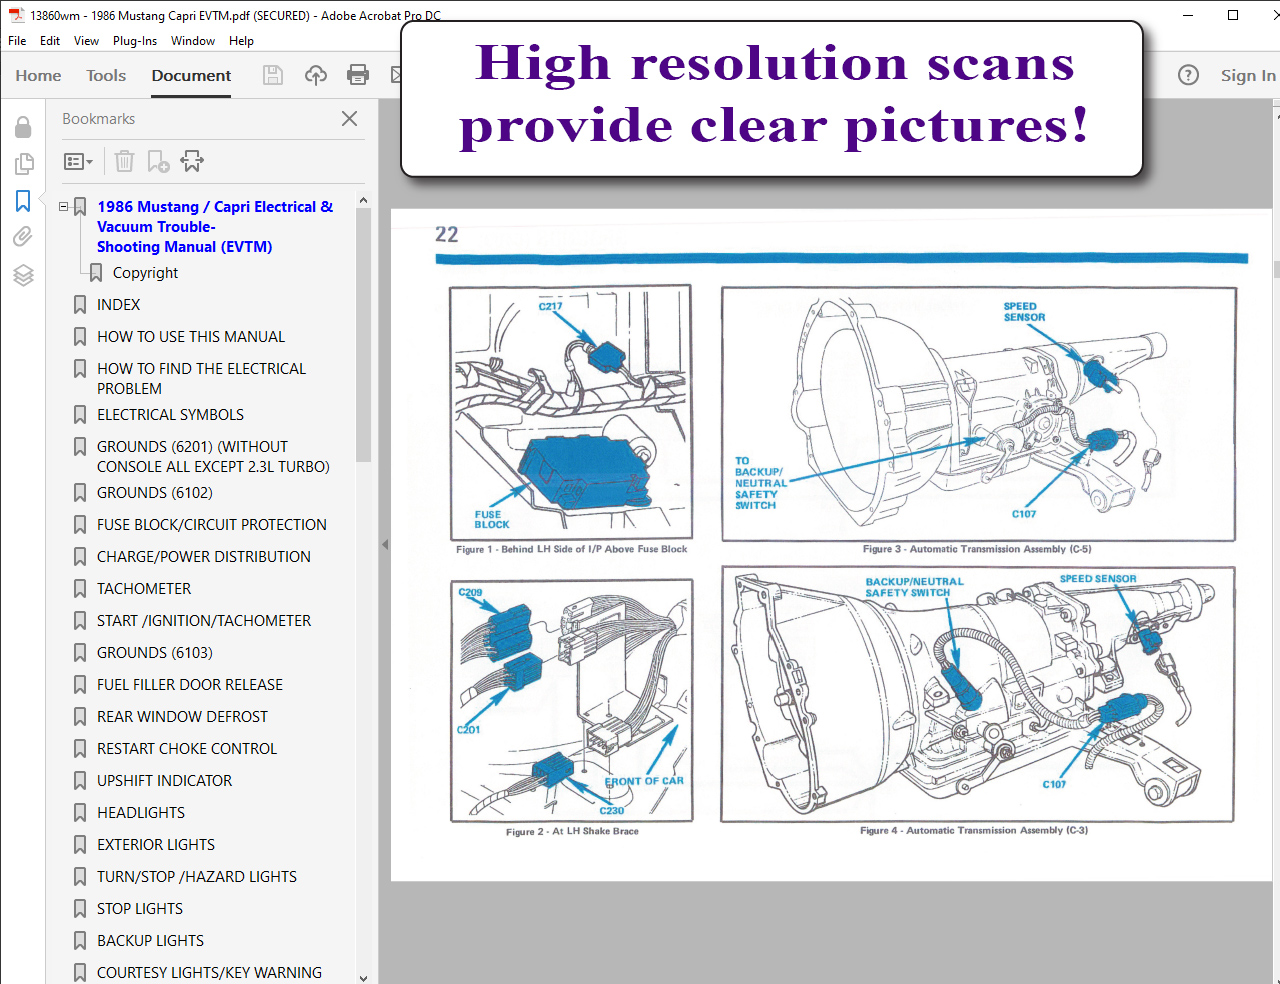
Task: Go to ELECTRICAL SYMBOLS bookmark
Action: 170,415
